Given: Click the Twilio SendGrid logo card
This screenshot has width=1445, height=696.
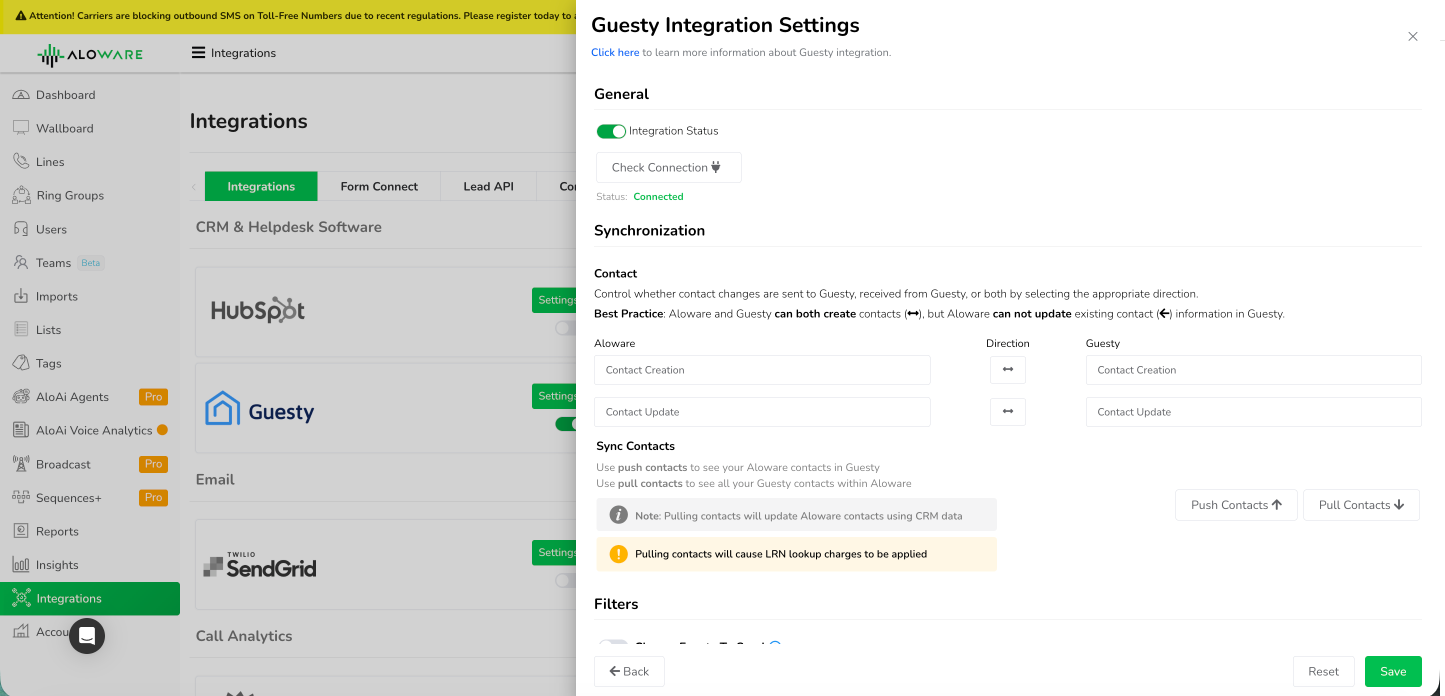Looking at the screenshot, I should pyautogui.click(x=260, y=566).
